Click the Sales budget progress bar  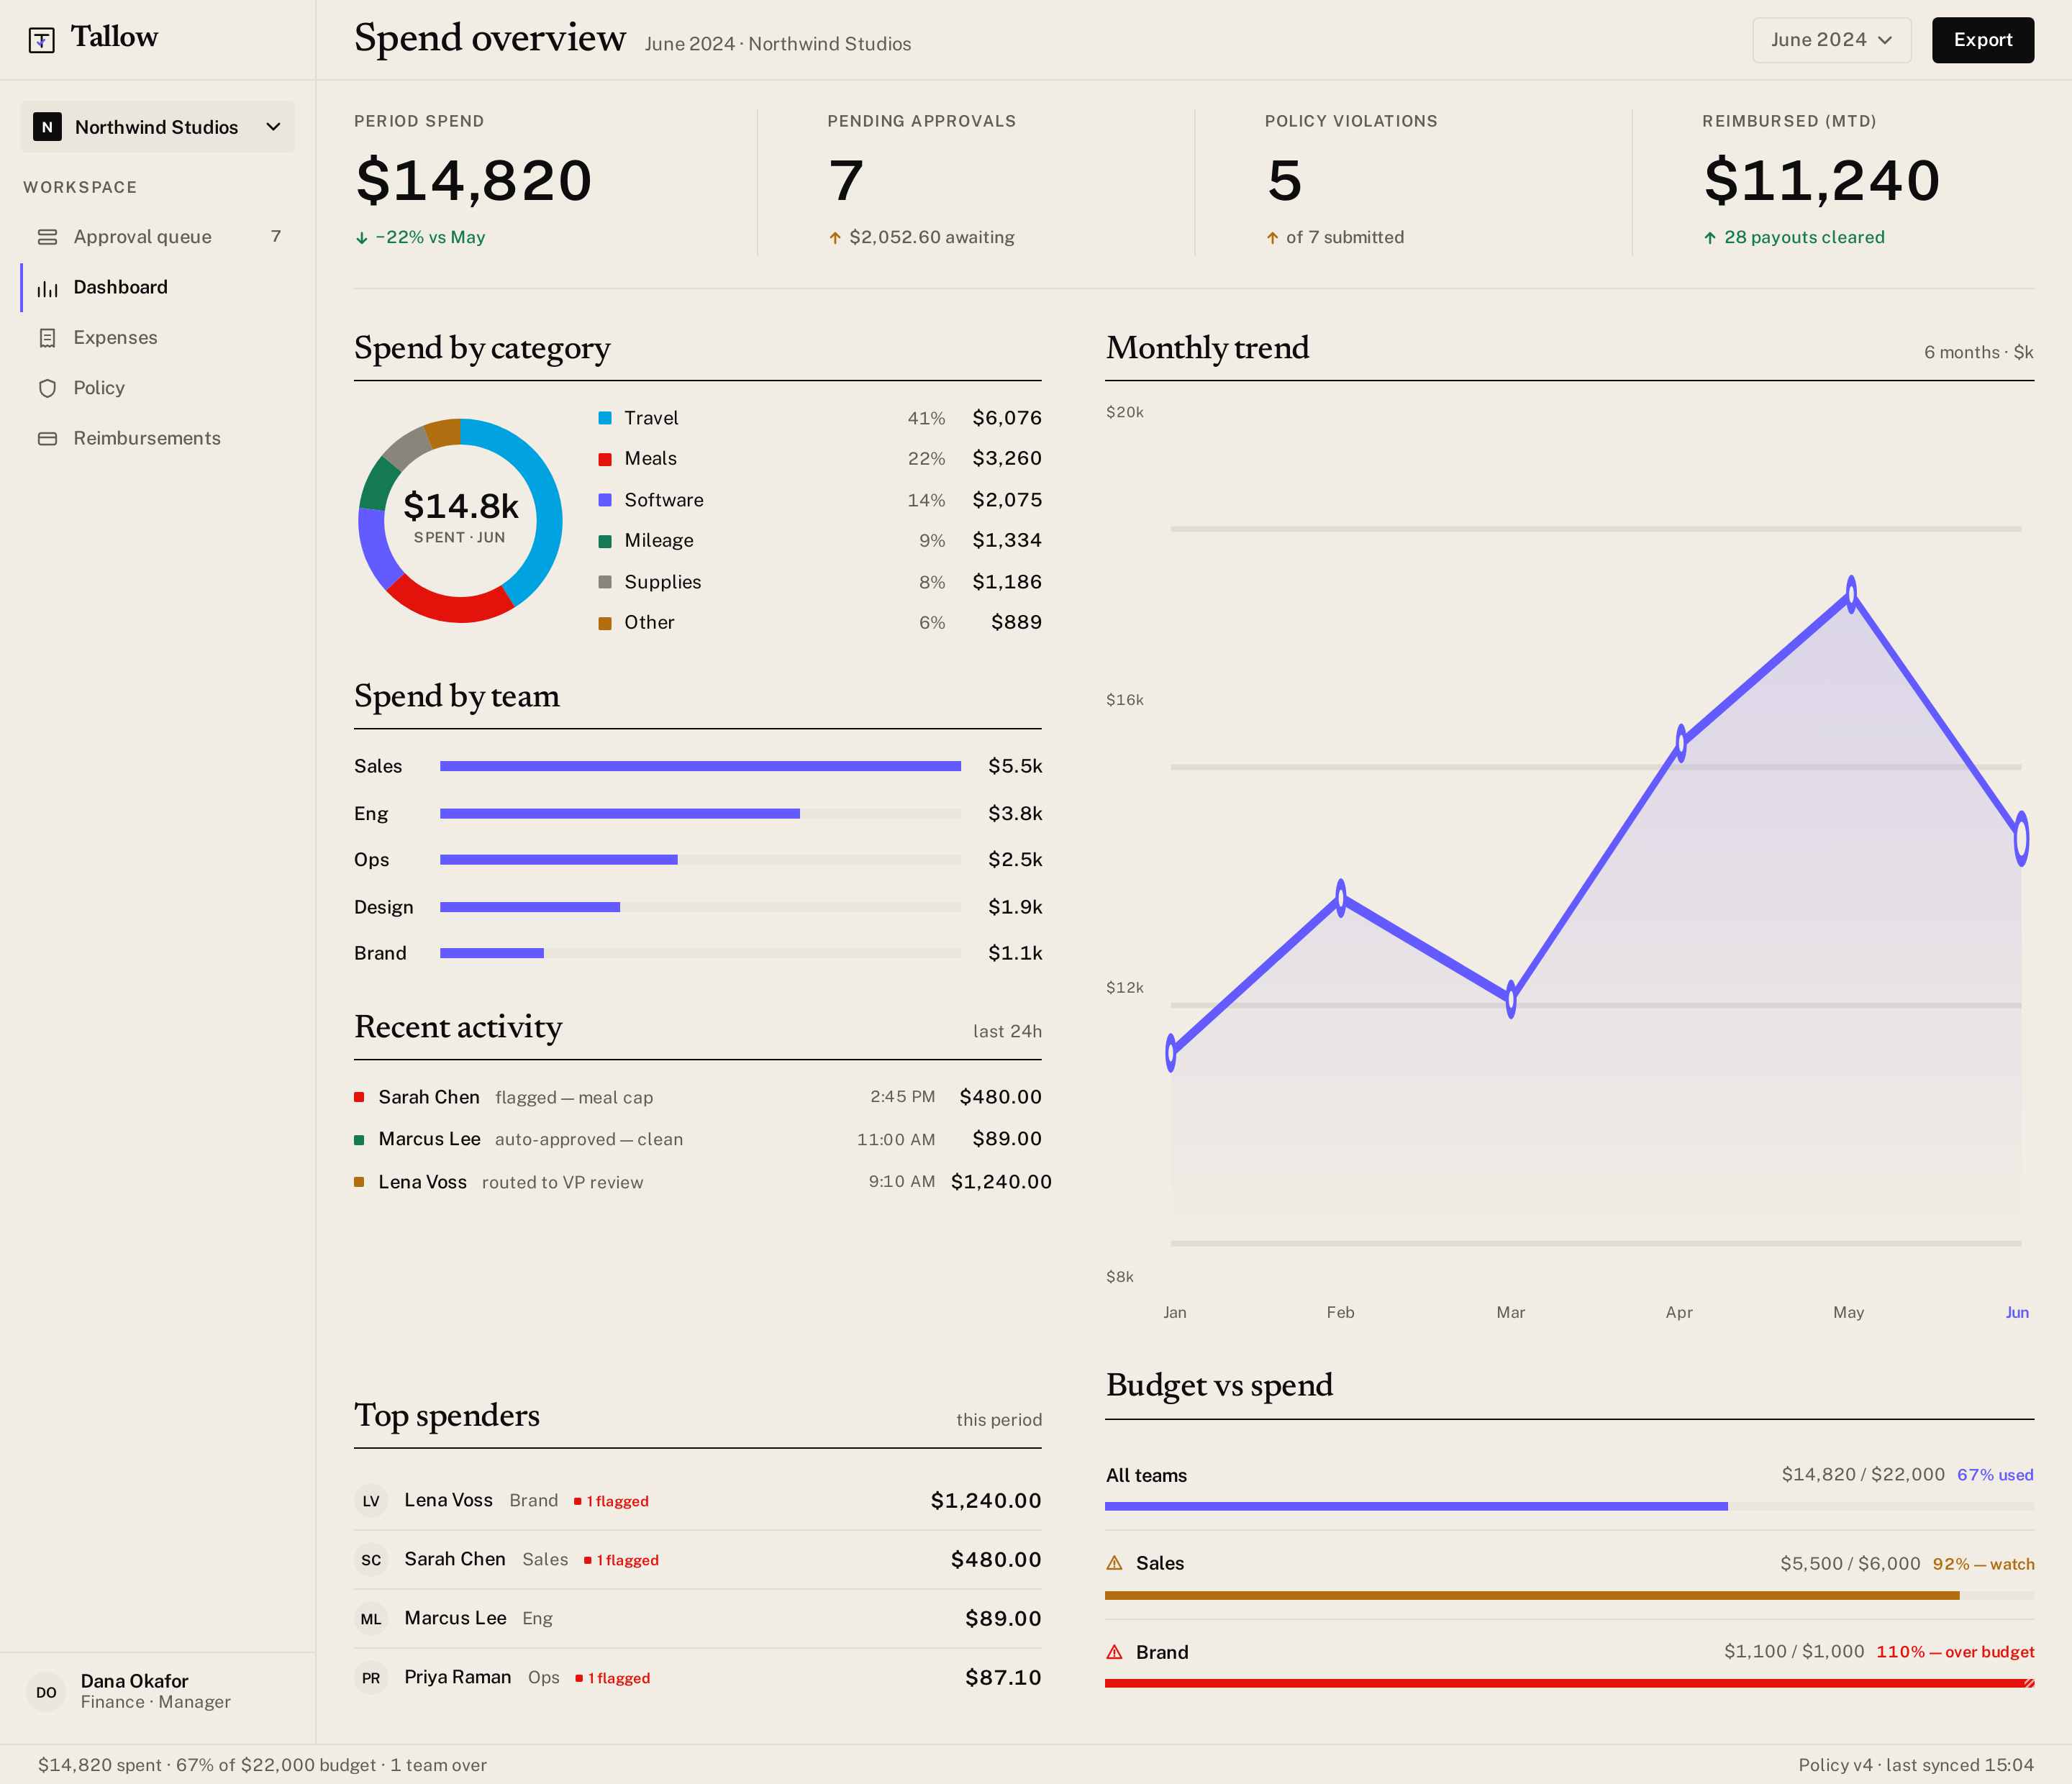(1569, 1595)
